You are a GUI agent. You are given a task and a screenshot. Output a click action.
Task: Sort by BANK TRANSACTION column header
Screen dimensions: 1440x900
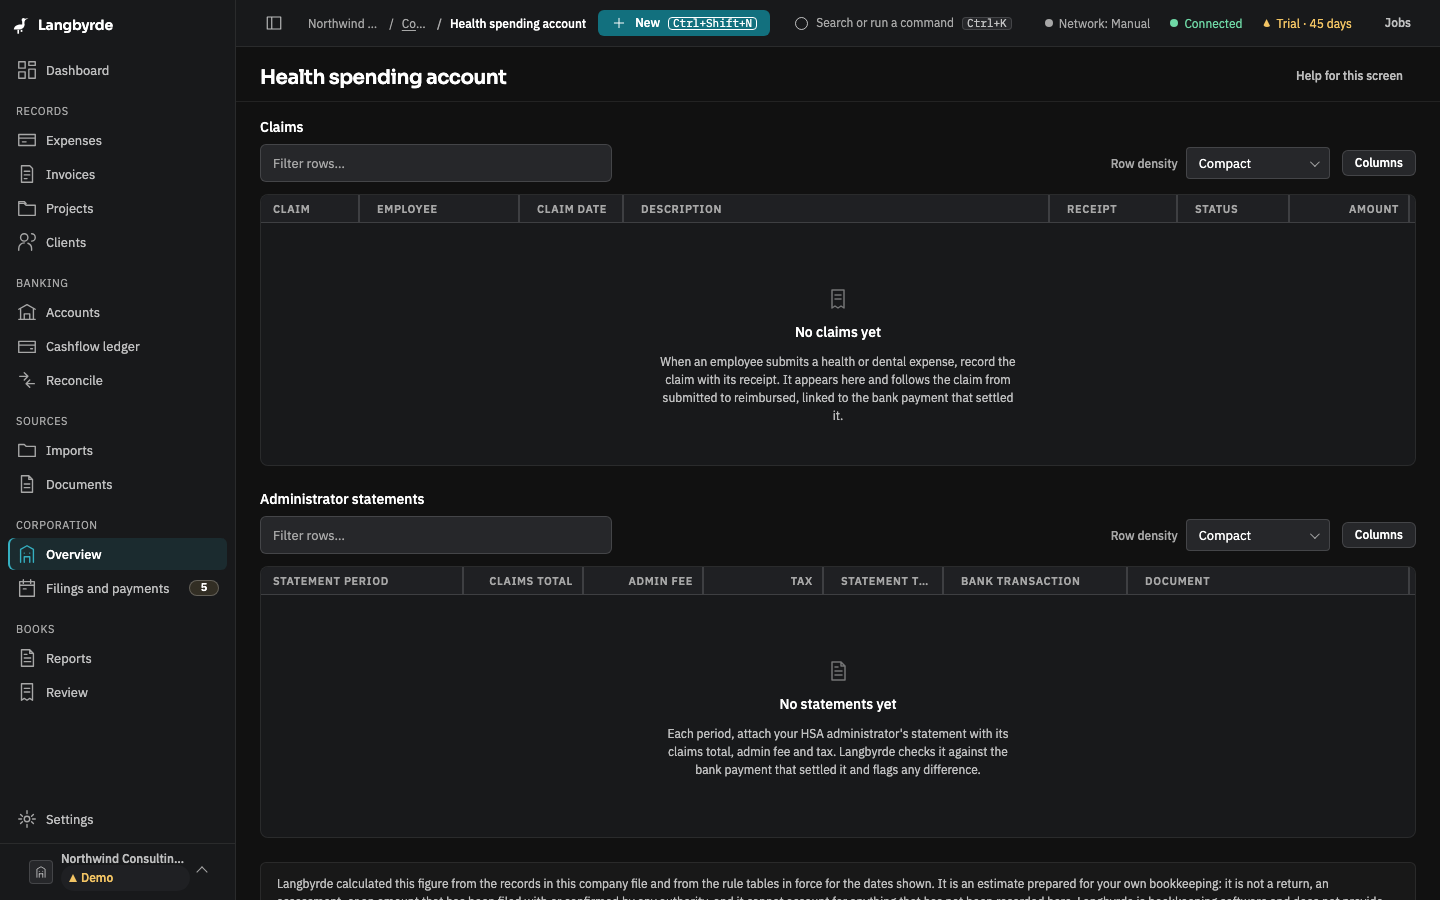pos(1035,581)
